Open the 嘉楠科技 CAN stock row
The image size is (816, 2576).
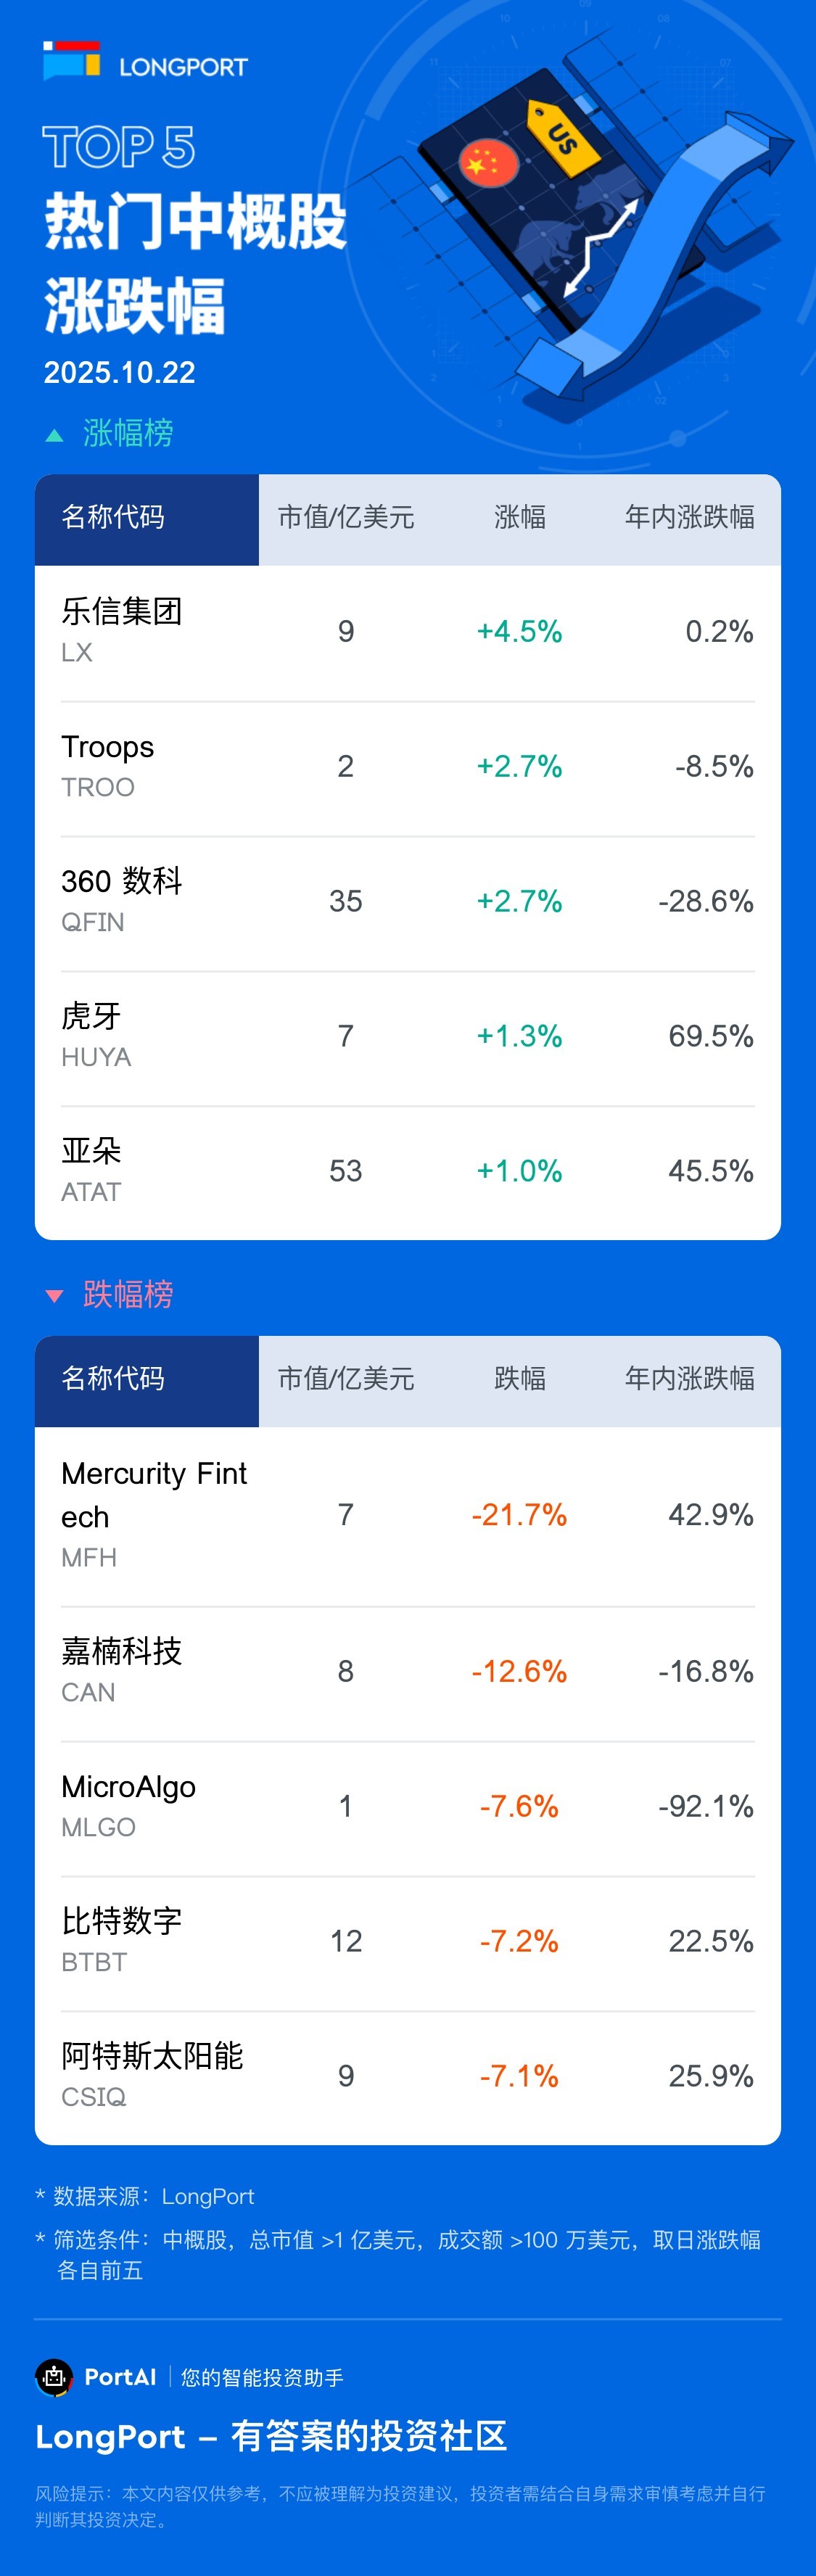point(407,1671)
